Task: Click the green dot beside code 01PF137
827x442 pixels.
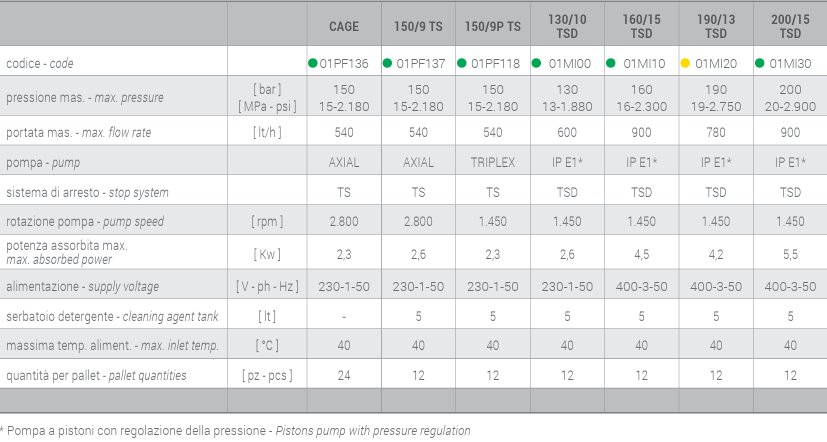Action: coord(387,63)
